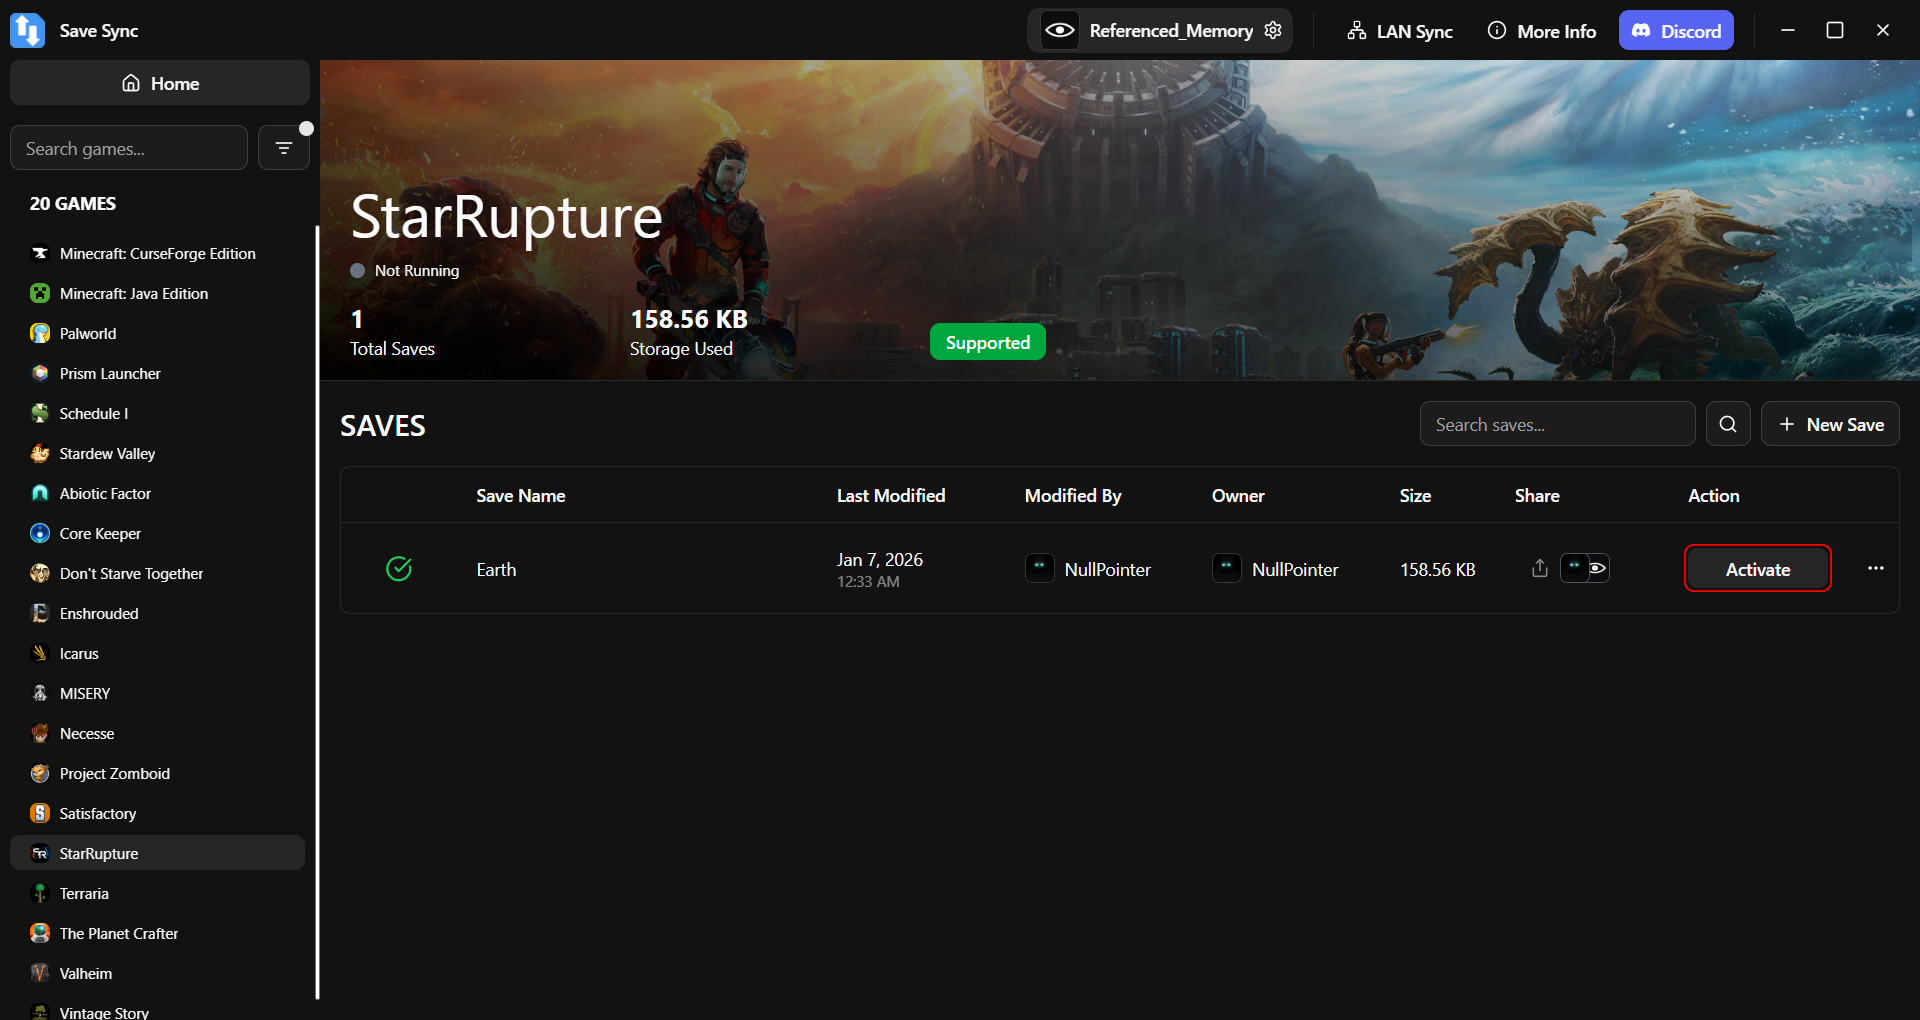Screen dimensions: 1920x1020
Task: Click the Enshrouded game icon
Action: pyautogui.click(x=40, y=613)
